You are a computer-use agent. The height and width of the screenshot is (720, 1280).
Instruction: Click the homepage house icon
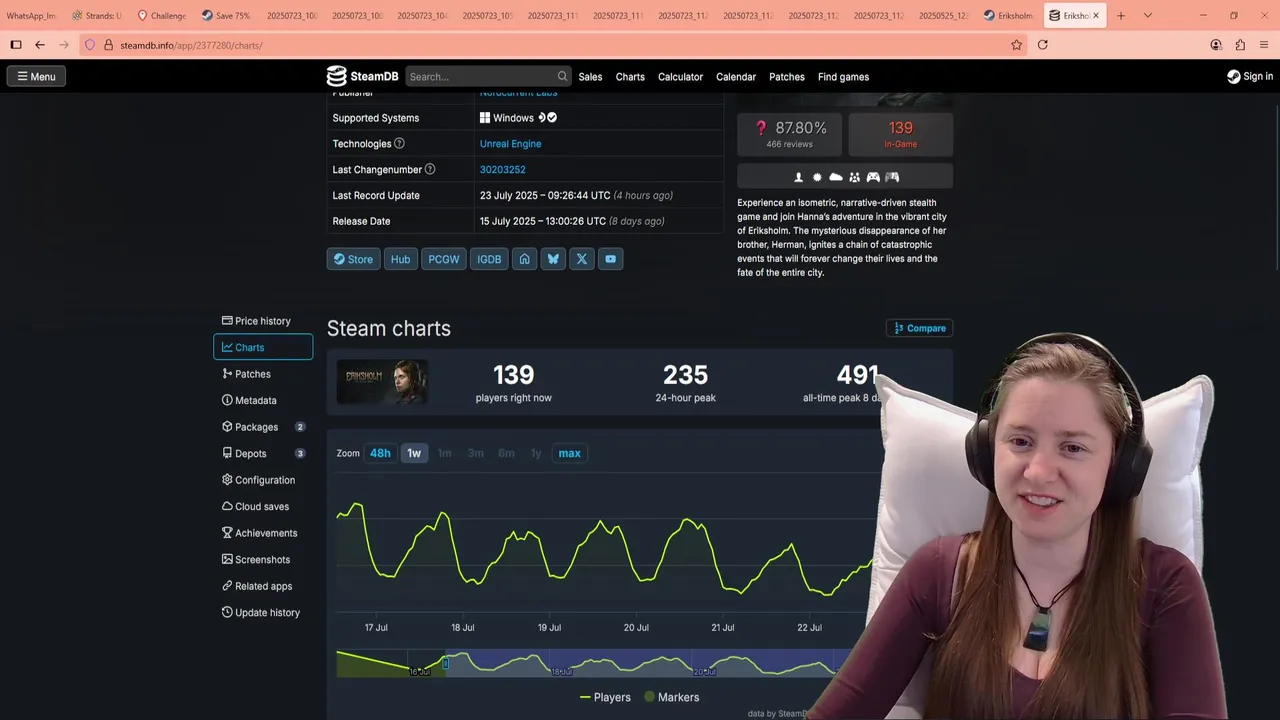point(524,259)
